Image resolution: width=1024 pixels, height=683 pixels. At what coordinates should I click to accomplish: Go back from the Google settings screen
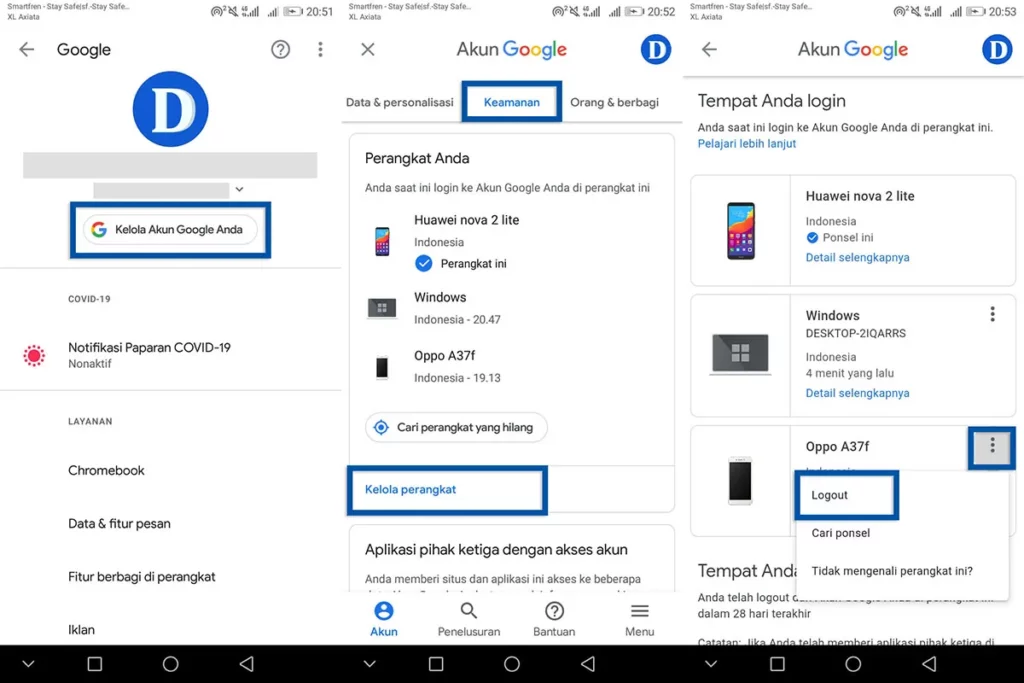(26, 50)
